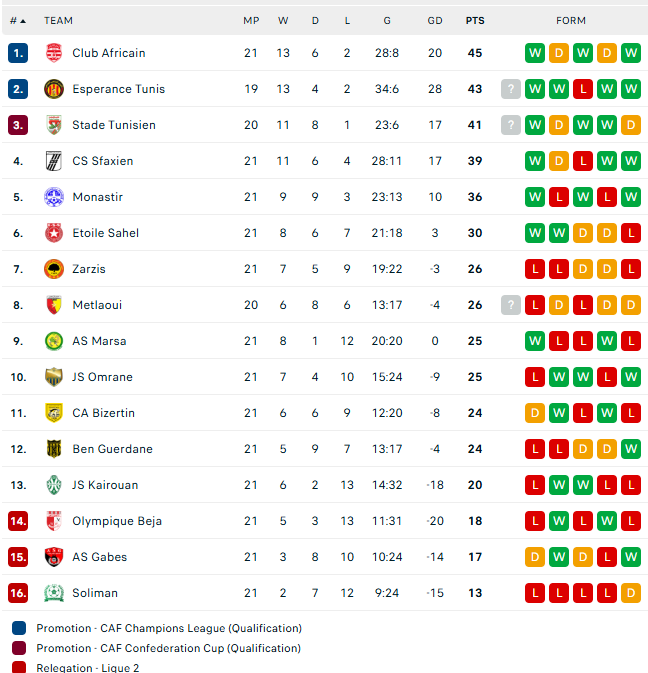648x673 pixels.
Task: Click the Stade Tunisien club logo
Action: point(54,125)
